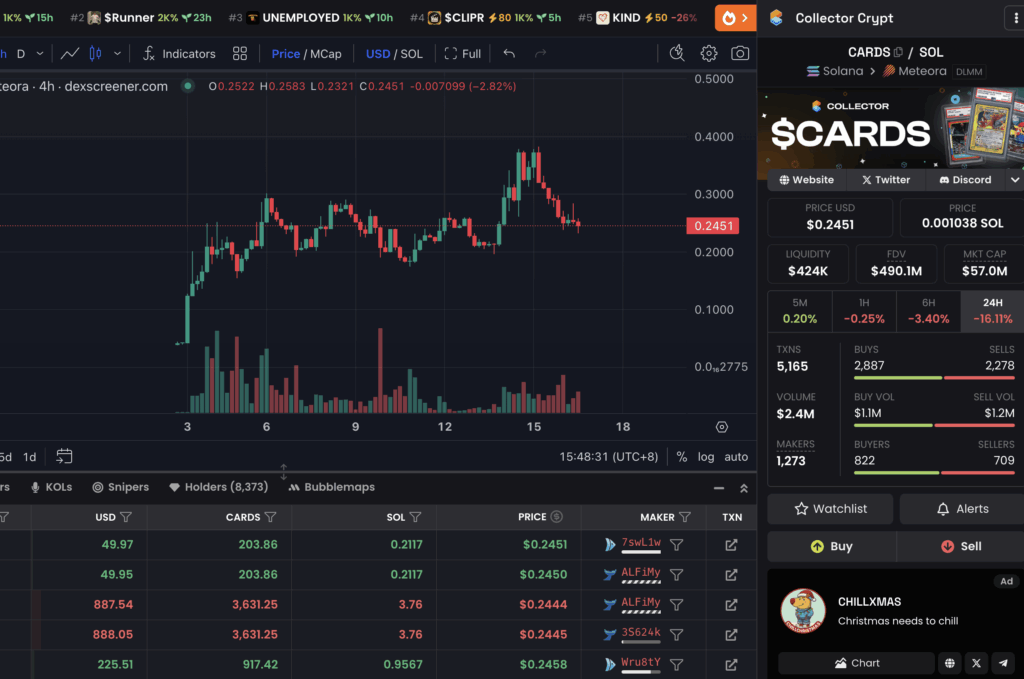Screen dimensions: 1024x679
Task: Visit the token Website link
Action: 807,180
